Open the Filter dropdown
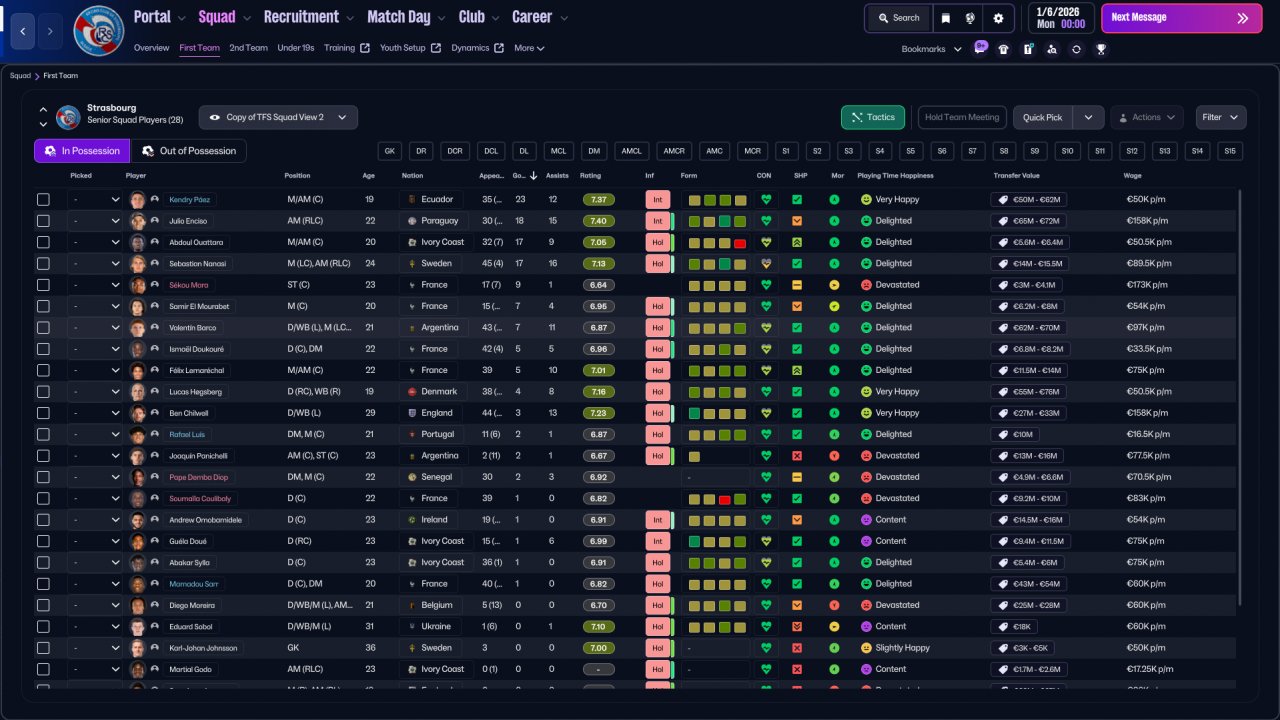 (1221, 117)
